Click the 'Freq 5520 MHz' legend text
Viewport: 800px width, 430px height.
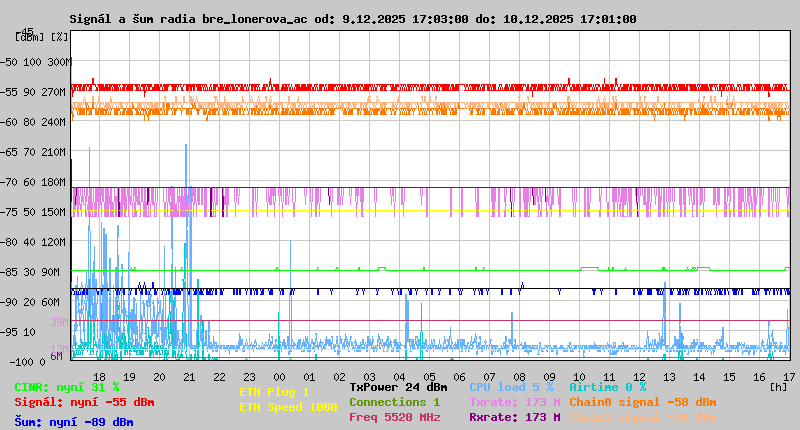[x=394, y=417]
